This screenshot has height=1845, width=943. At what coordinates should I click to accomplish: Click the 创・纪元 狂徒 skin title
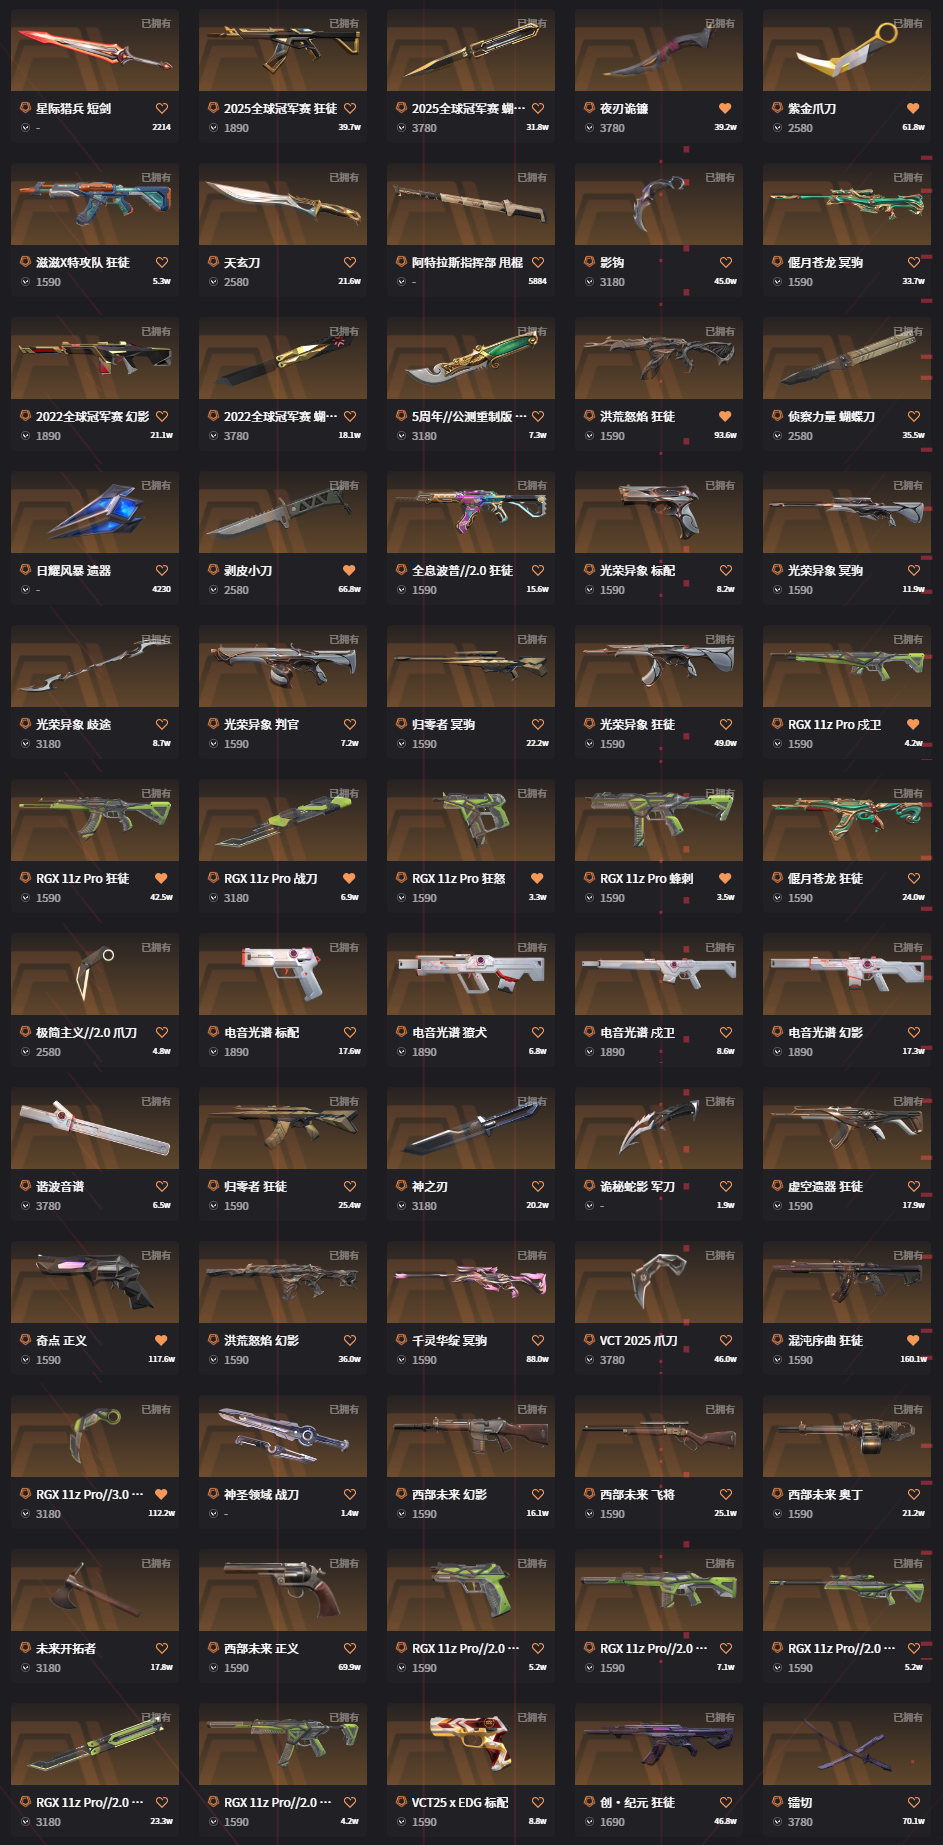click(x=638, y=1802)
